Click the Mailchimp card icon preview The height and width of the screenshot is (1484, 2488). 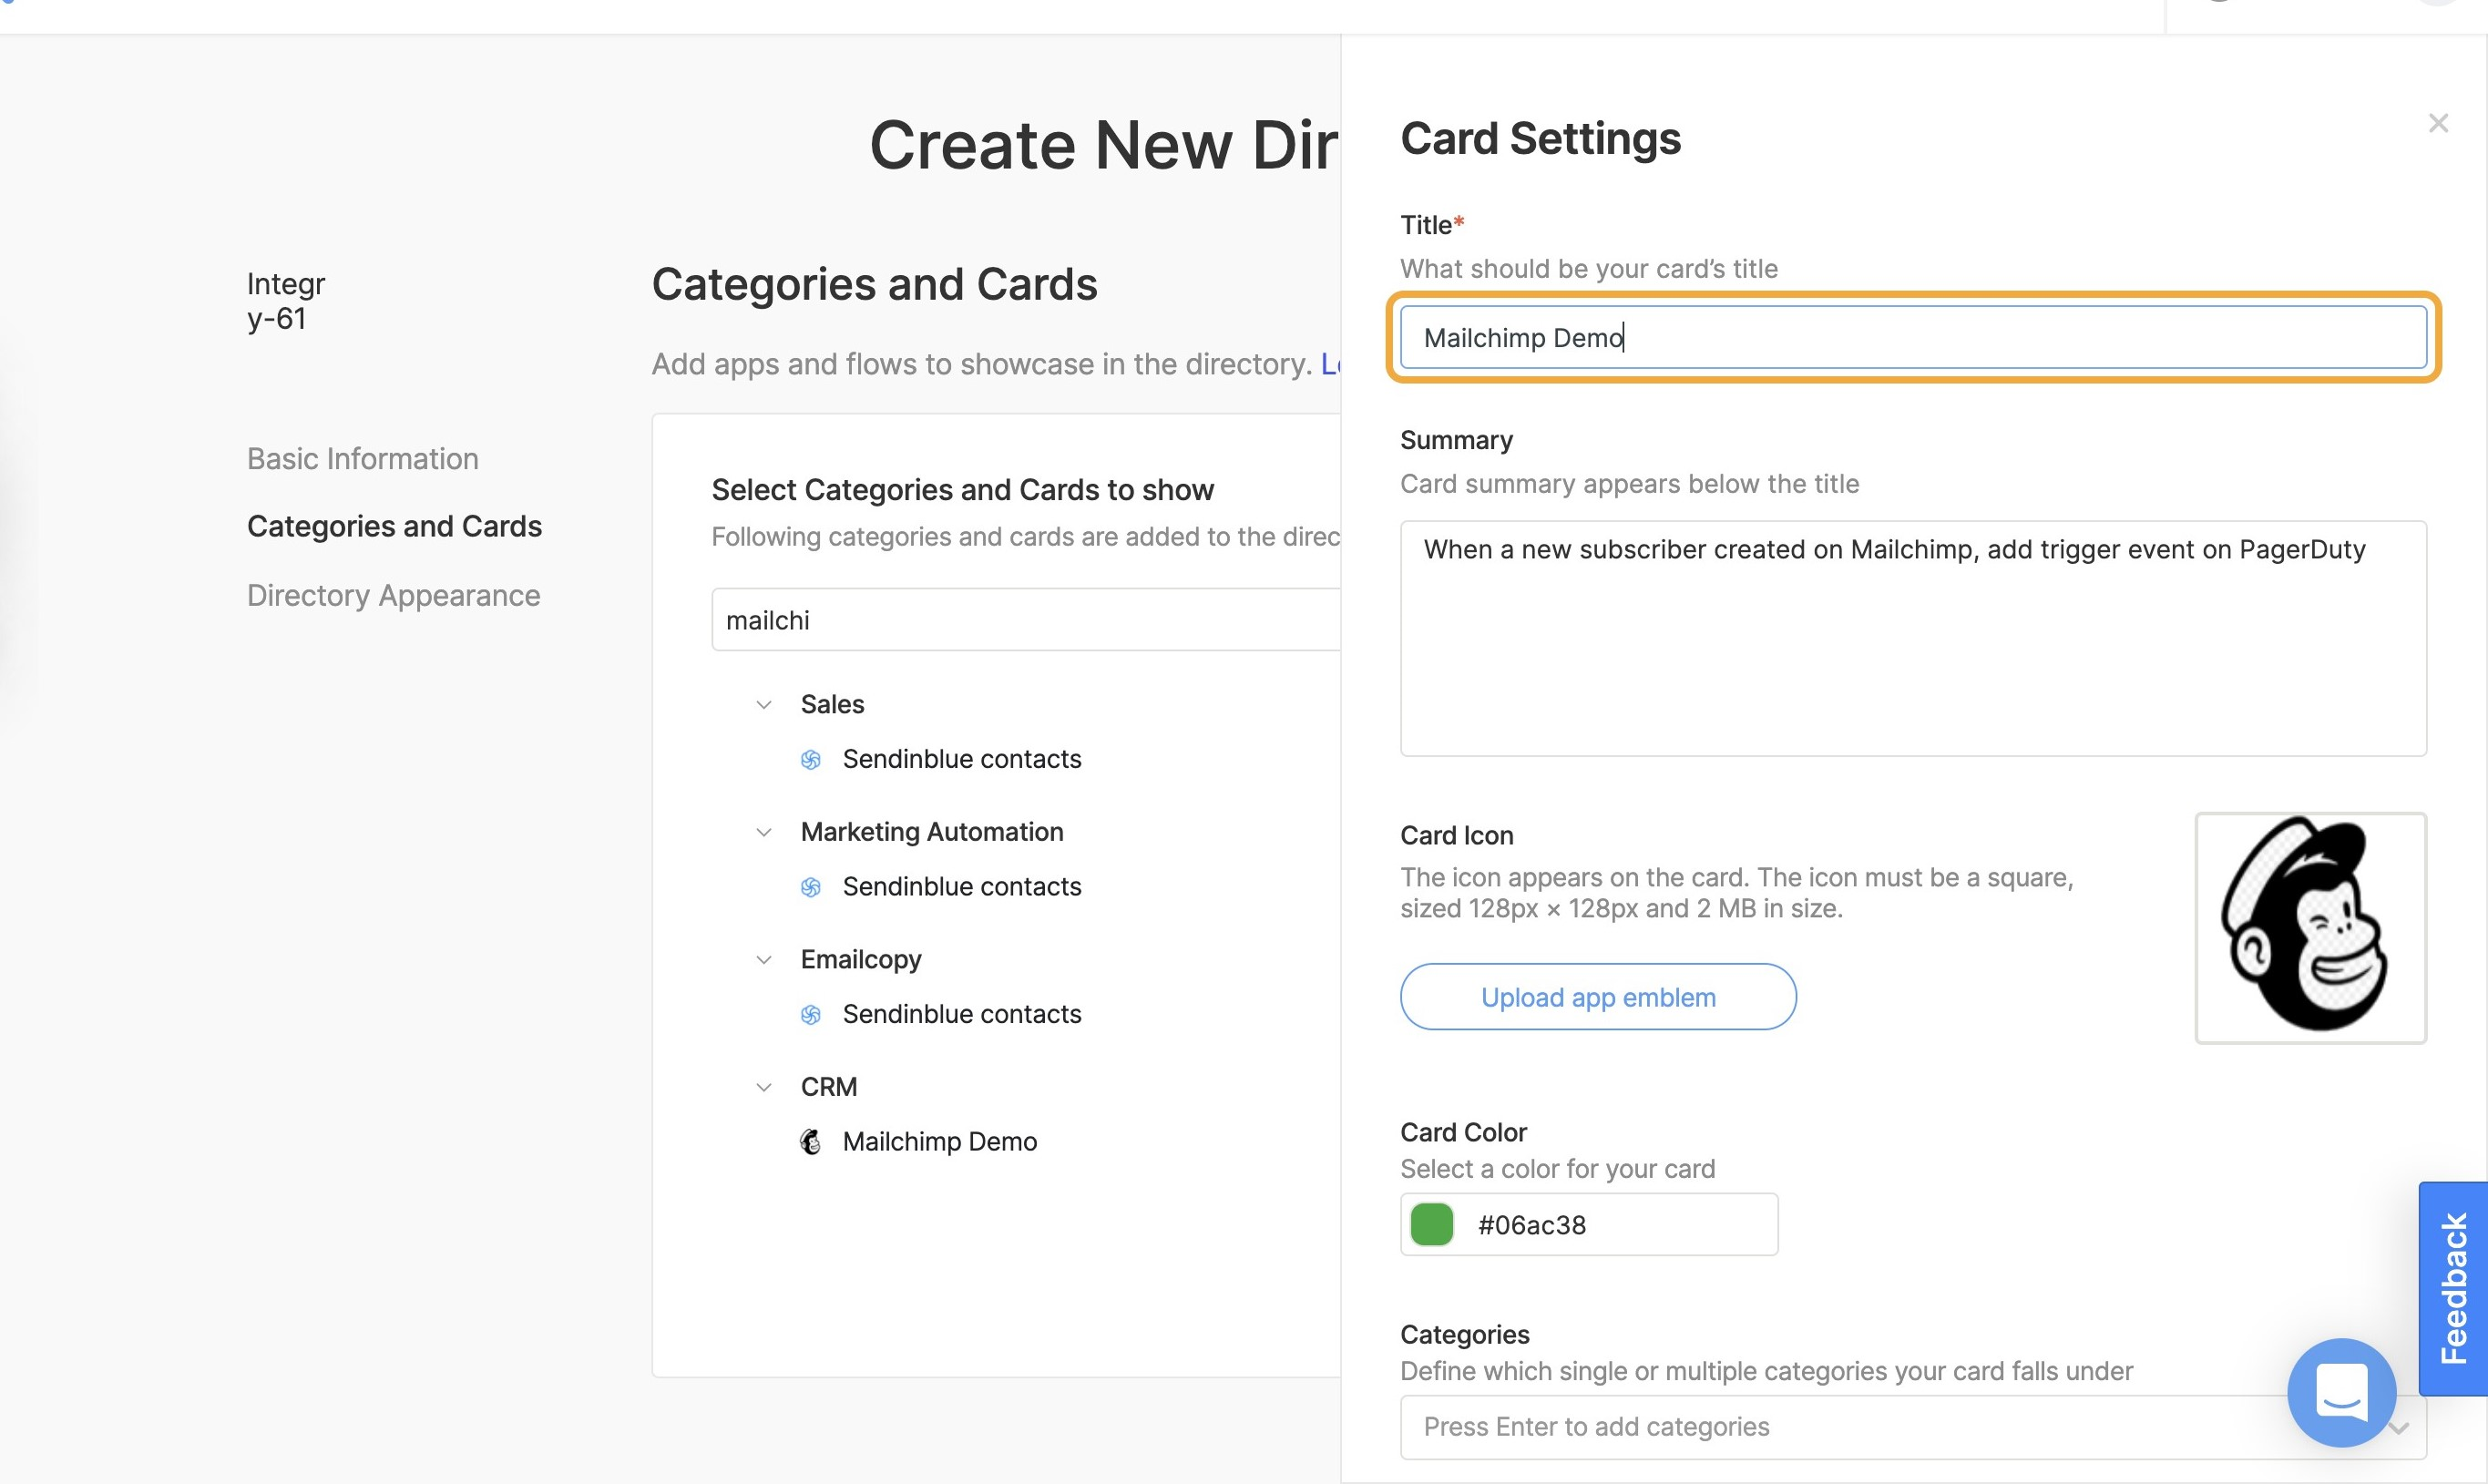(x=2310, y=927)
